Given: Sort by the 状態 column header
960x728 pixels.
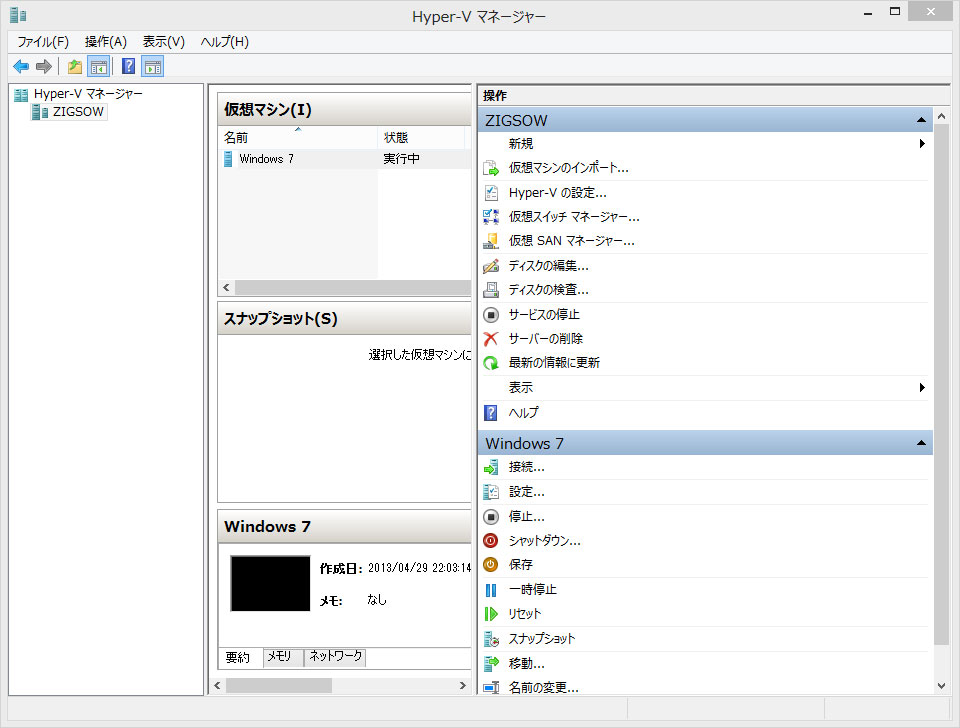Looking at the screenshot, I should tap(421, 137).
